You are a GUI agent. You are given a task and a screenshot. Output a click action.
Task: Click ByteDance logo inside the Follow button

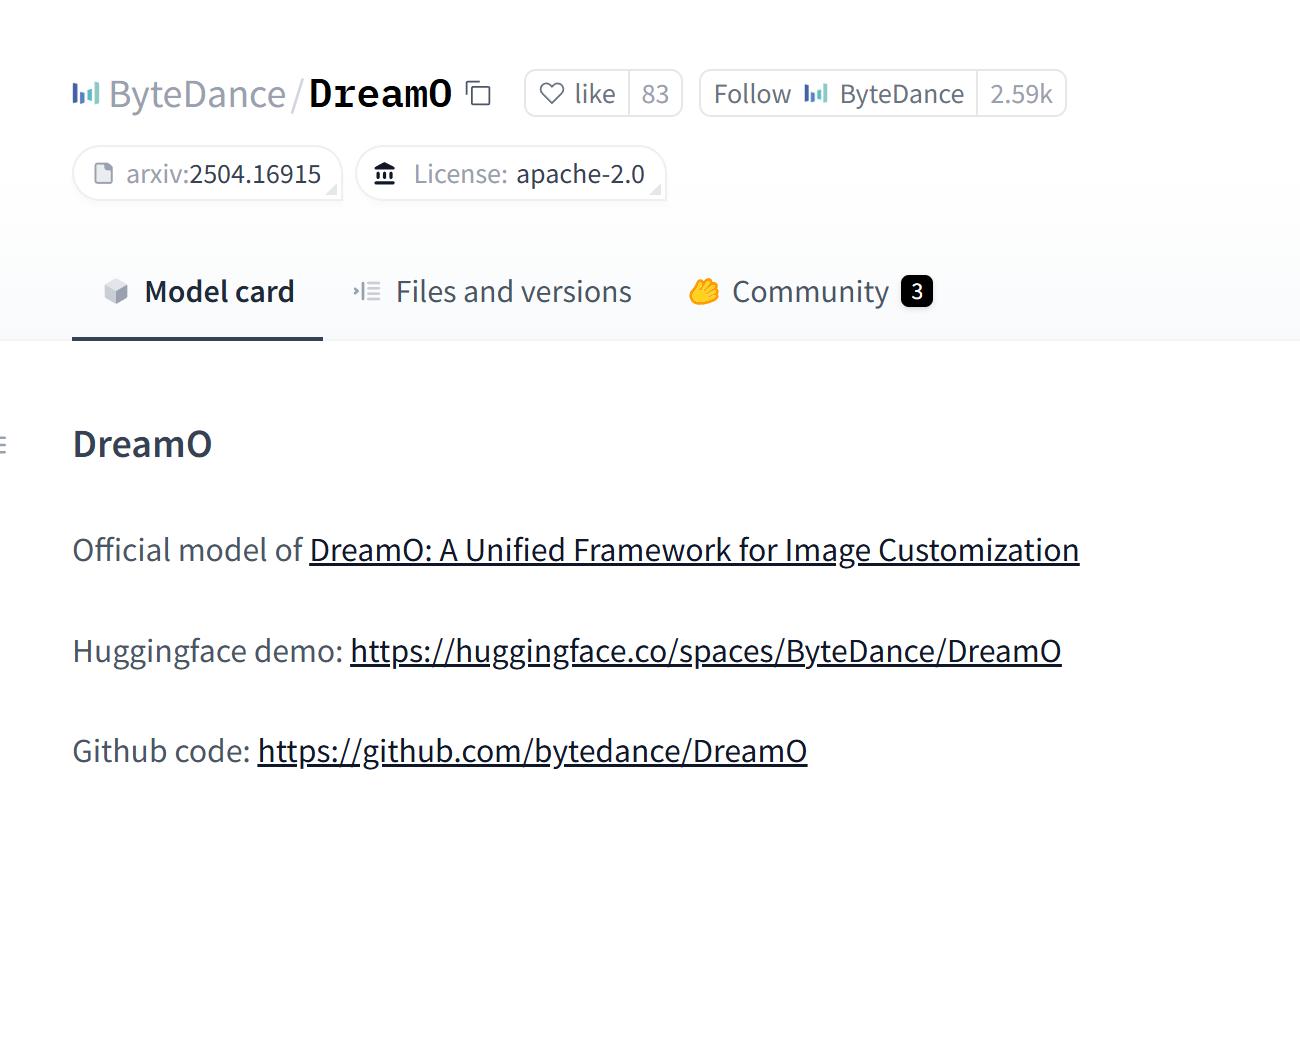point(816,94)
